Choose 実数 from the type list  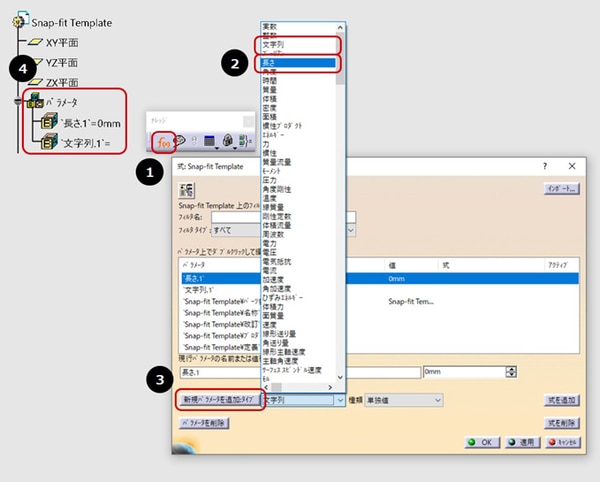click(x=269, y=26)
